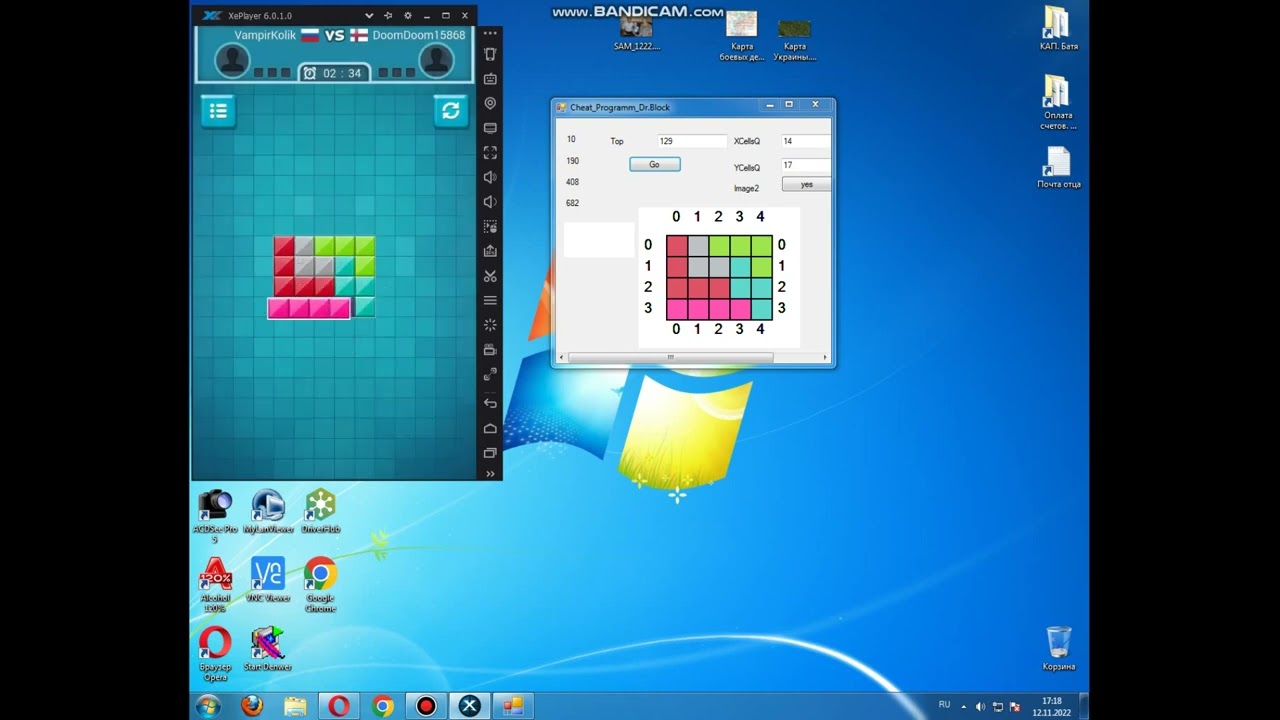The height and width of the screenshot is (720, 1280).
Task: Open XePlayer keyboard control icon
Action: point(490,79)
